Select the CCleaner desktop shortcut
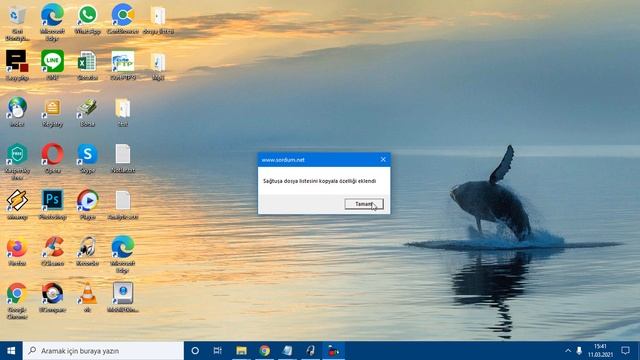640x360 pixels. 52,251
